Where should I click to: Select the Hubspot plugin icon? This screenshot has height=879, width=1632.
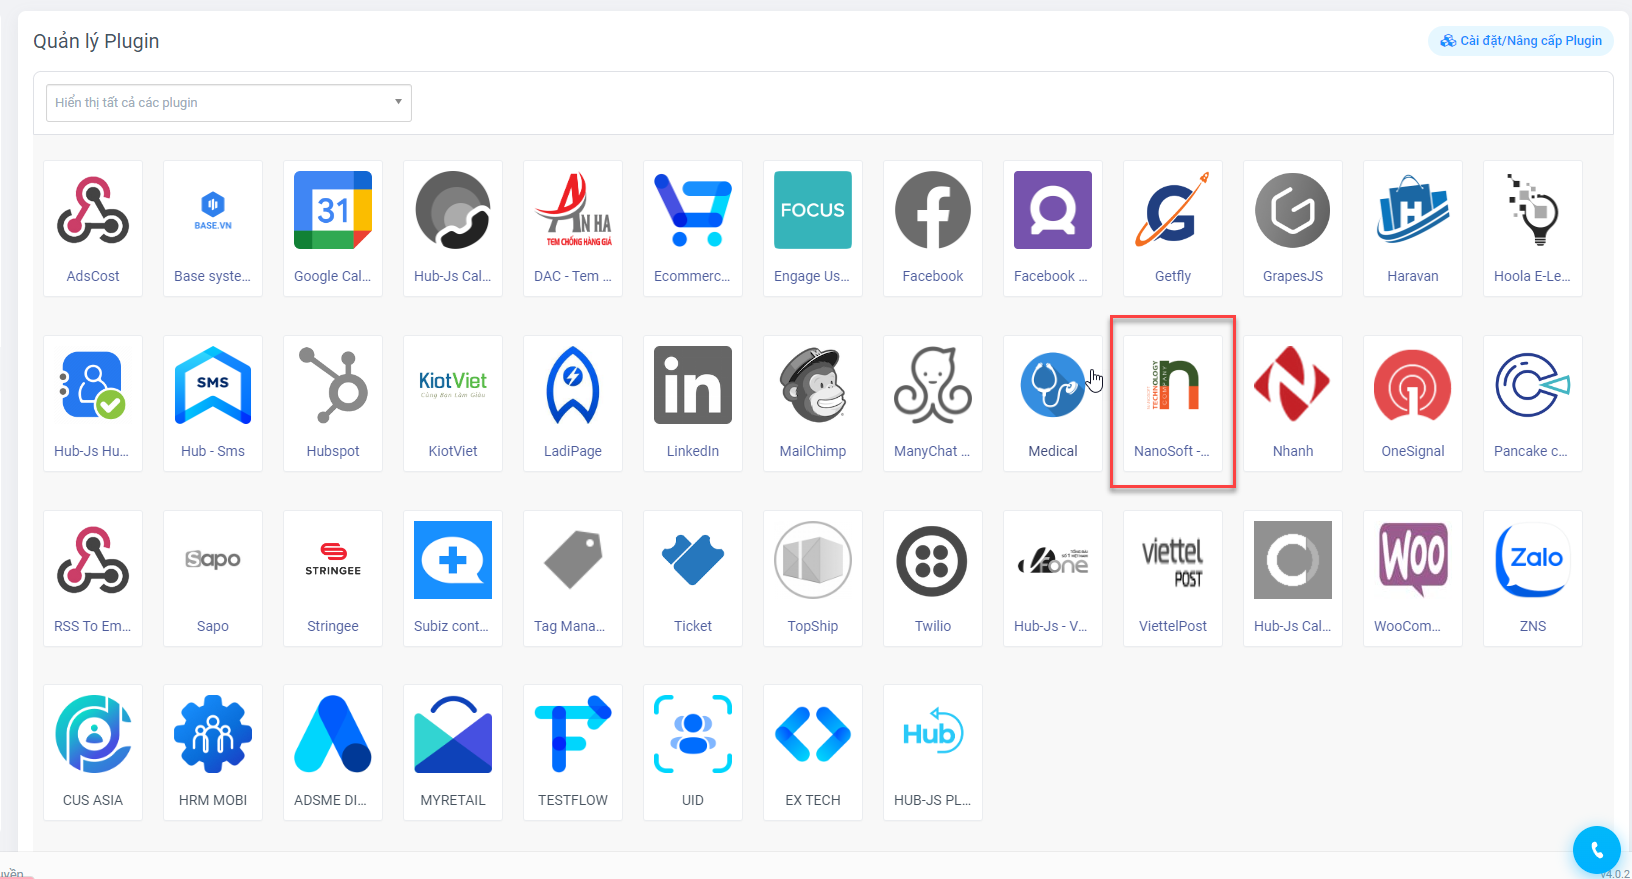coord(333,386)
